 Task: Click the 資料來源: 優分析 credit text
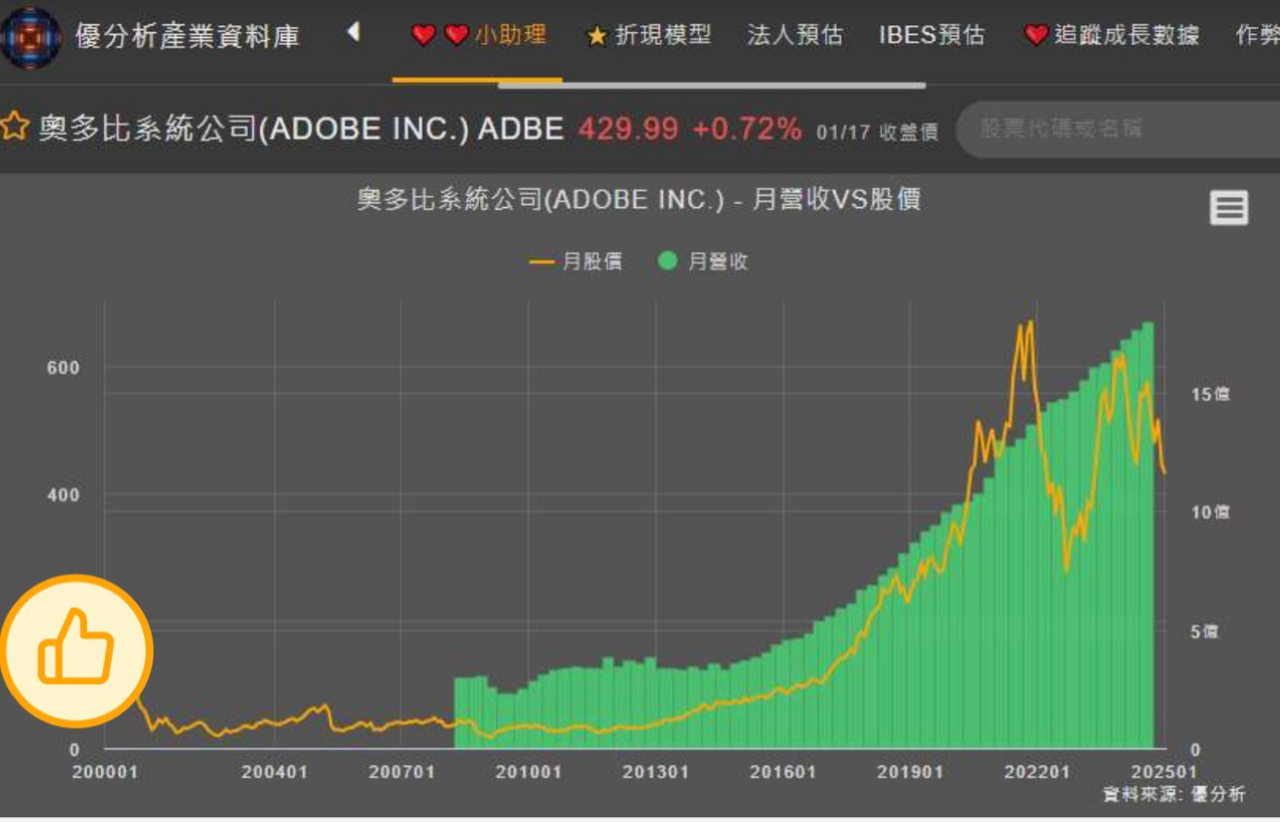[x=1175, y=794]
